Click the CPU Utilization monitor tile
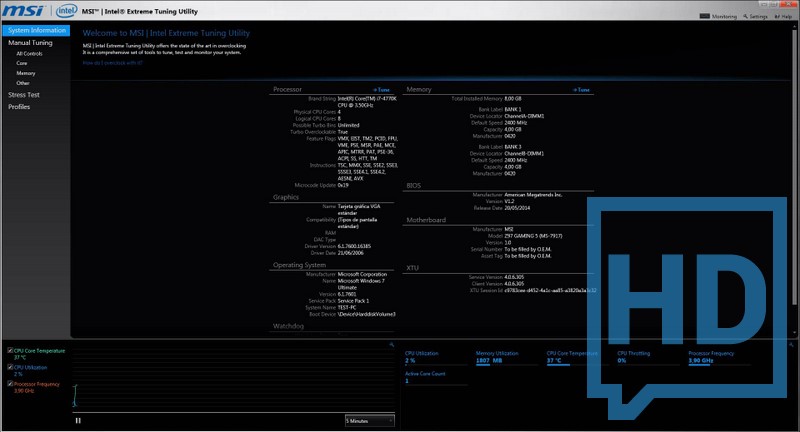The width and height of the screenshot is (800, 432). 433,357
